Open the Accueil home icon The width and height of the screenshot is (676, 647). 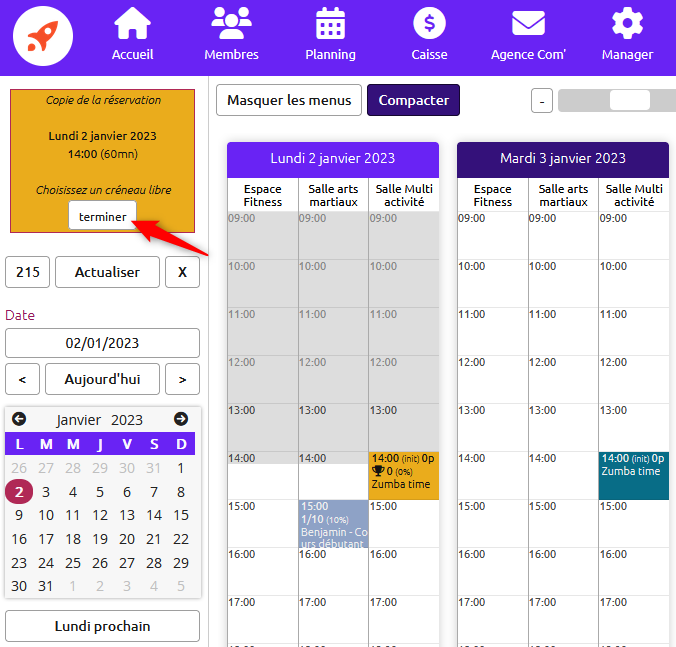pos(132,24)
